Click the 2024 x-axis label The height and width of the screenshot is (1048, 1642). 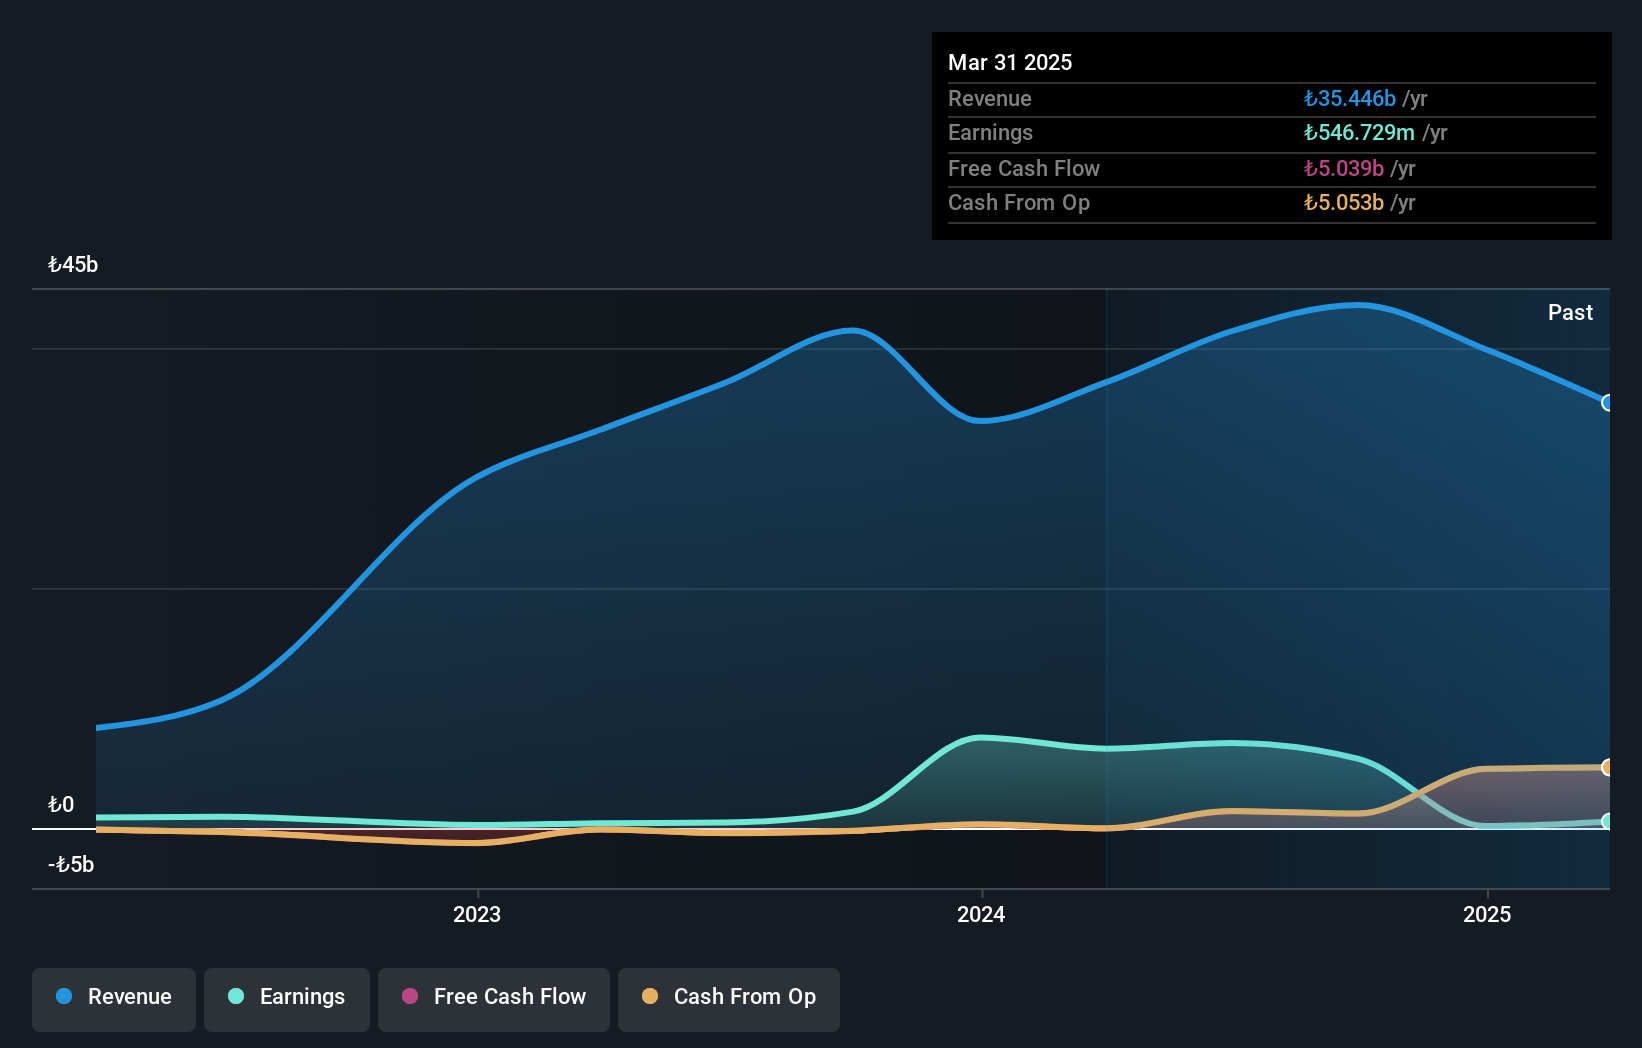(x=981, y=914)
